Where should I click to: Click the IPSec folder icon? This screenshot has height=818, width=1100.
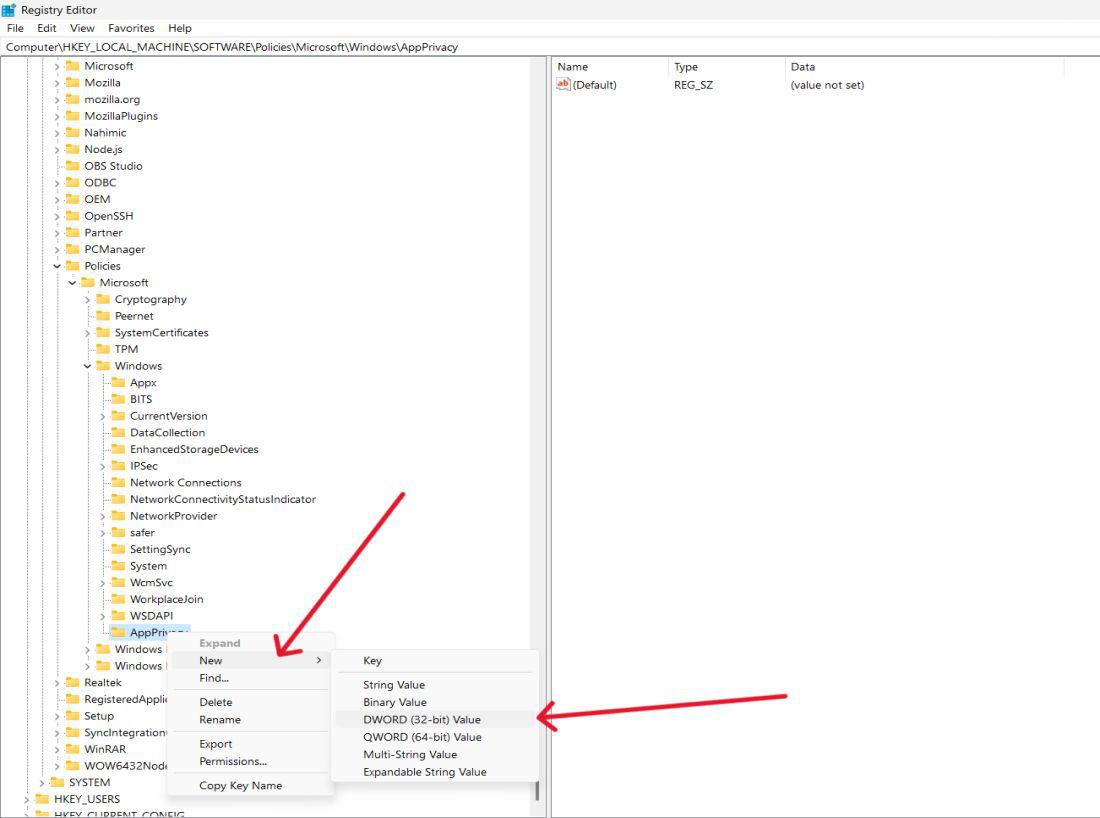119,465
